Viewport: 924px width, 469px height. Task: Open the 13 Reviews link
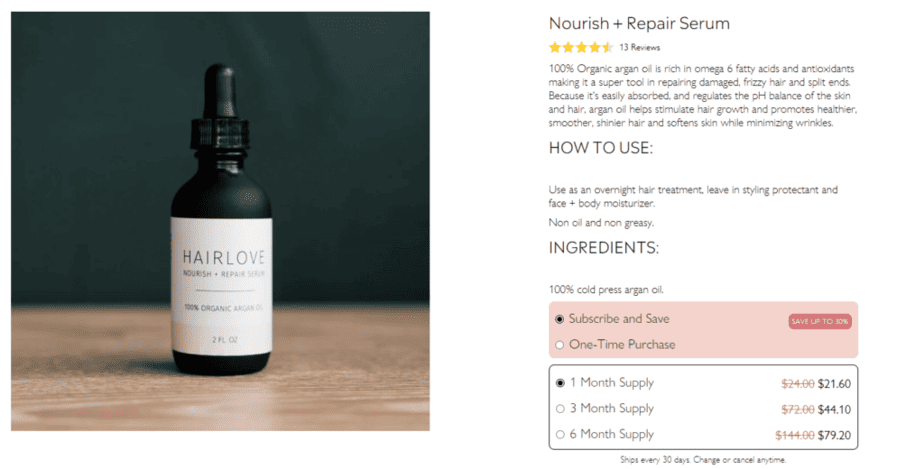(639, 48)
